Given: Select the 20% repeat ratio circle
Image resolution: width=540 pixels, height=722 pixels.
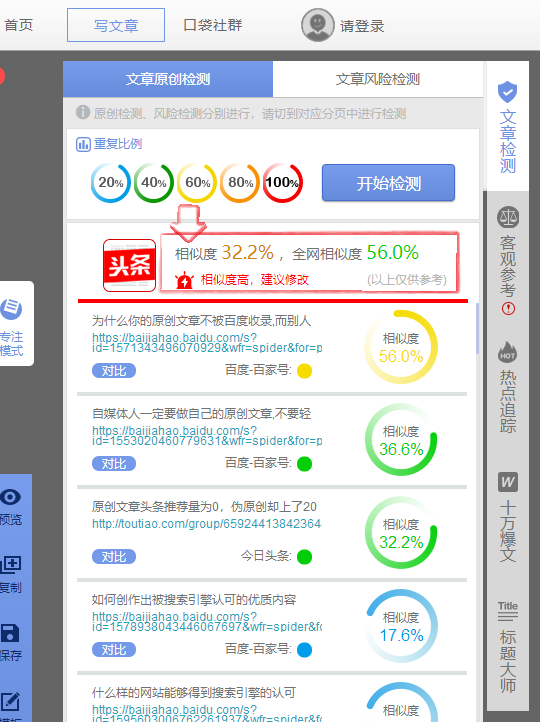Looking at the screenshot, I should click(111, 183).
